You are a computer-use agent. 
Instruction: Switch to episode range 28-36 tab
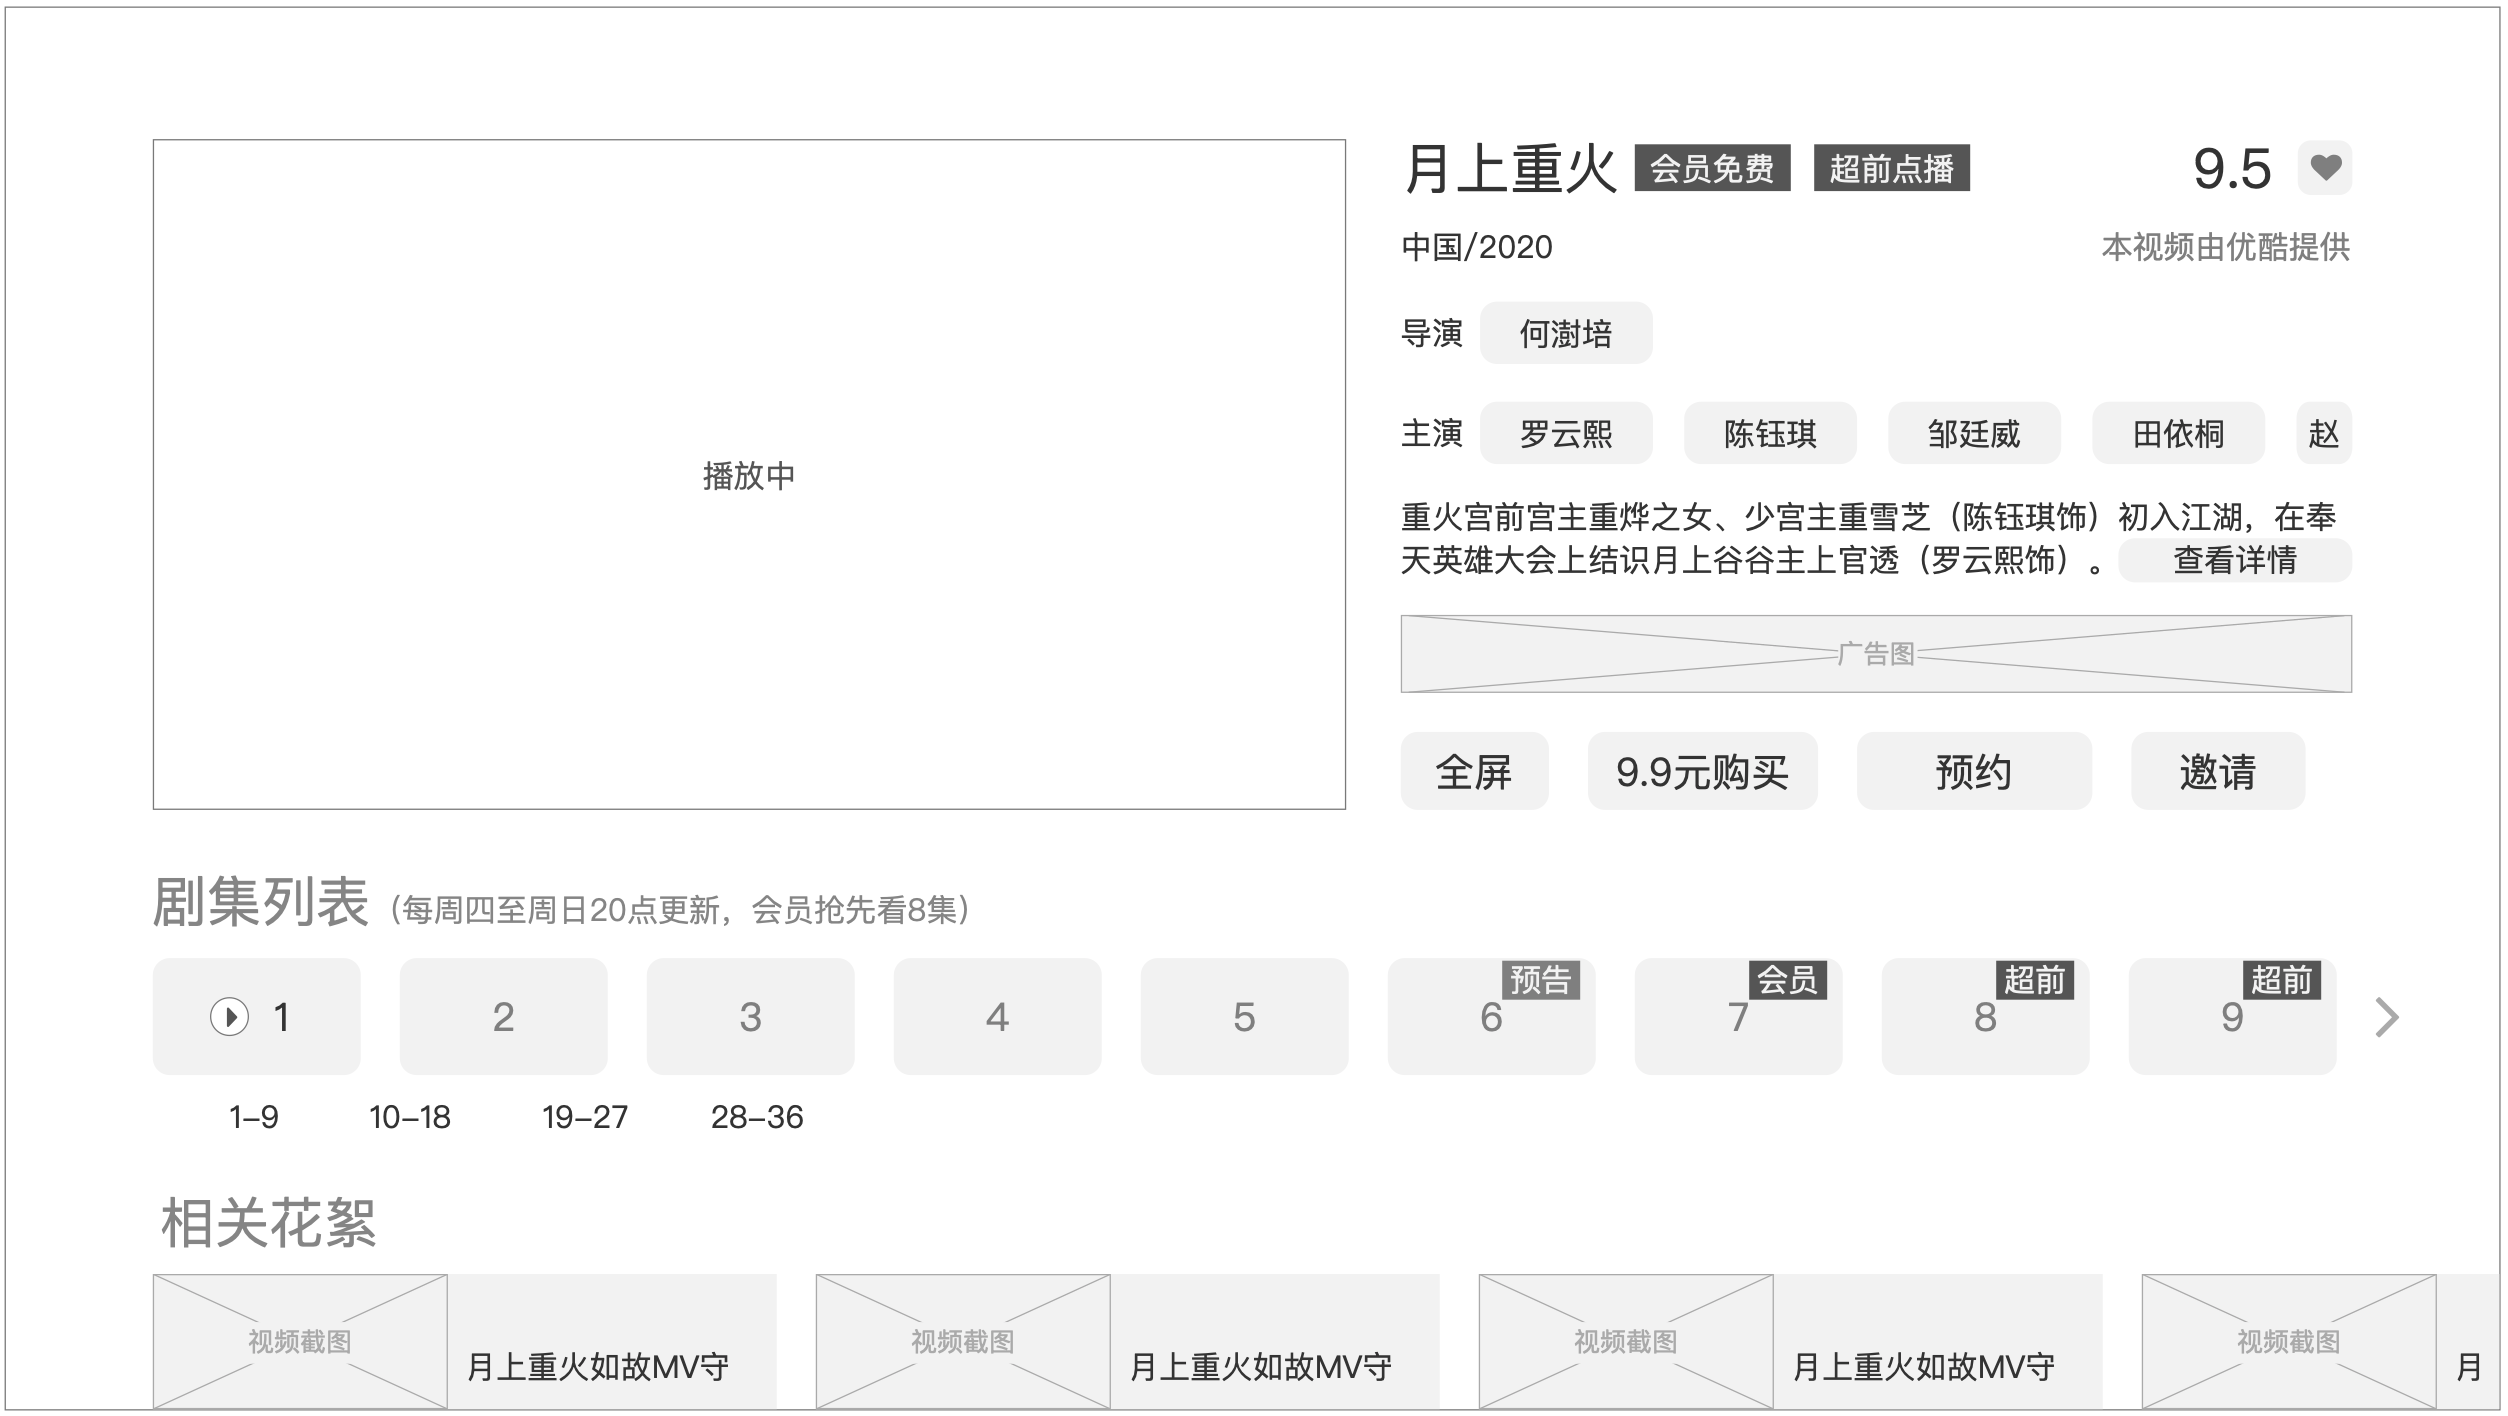pyautogui.click(x=757, y=1117)
